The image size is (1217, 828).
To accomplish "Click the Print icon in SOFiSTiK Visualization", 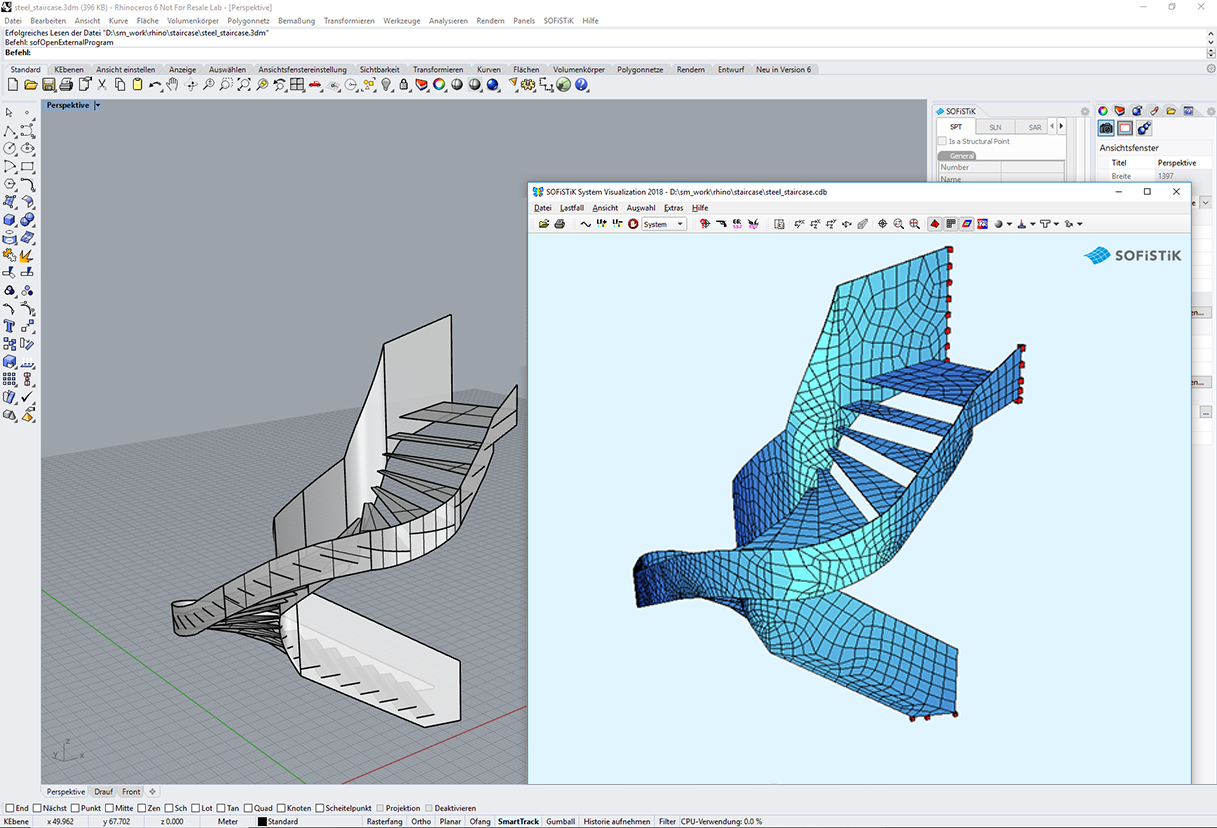I will tap(560, 224).
